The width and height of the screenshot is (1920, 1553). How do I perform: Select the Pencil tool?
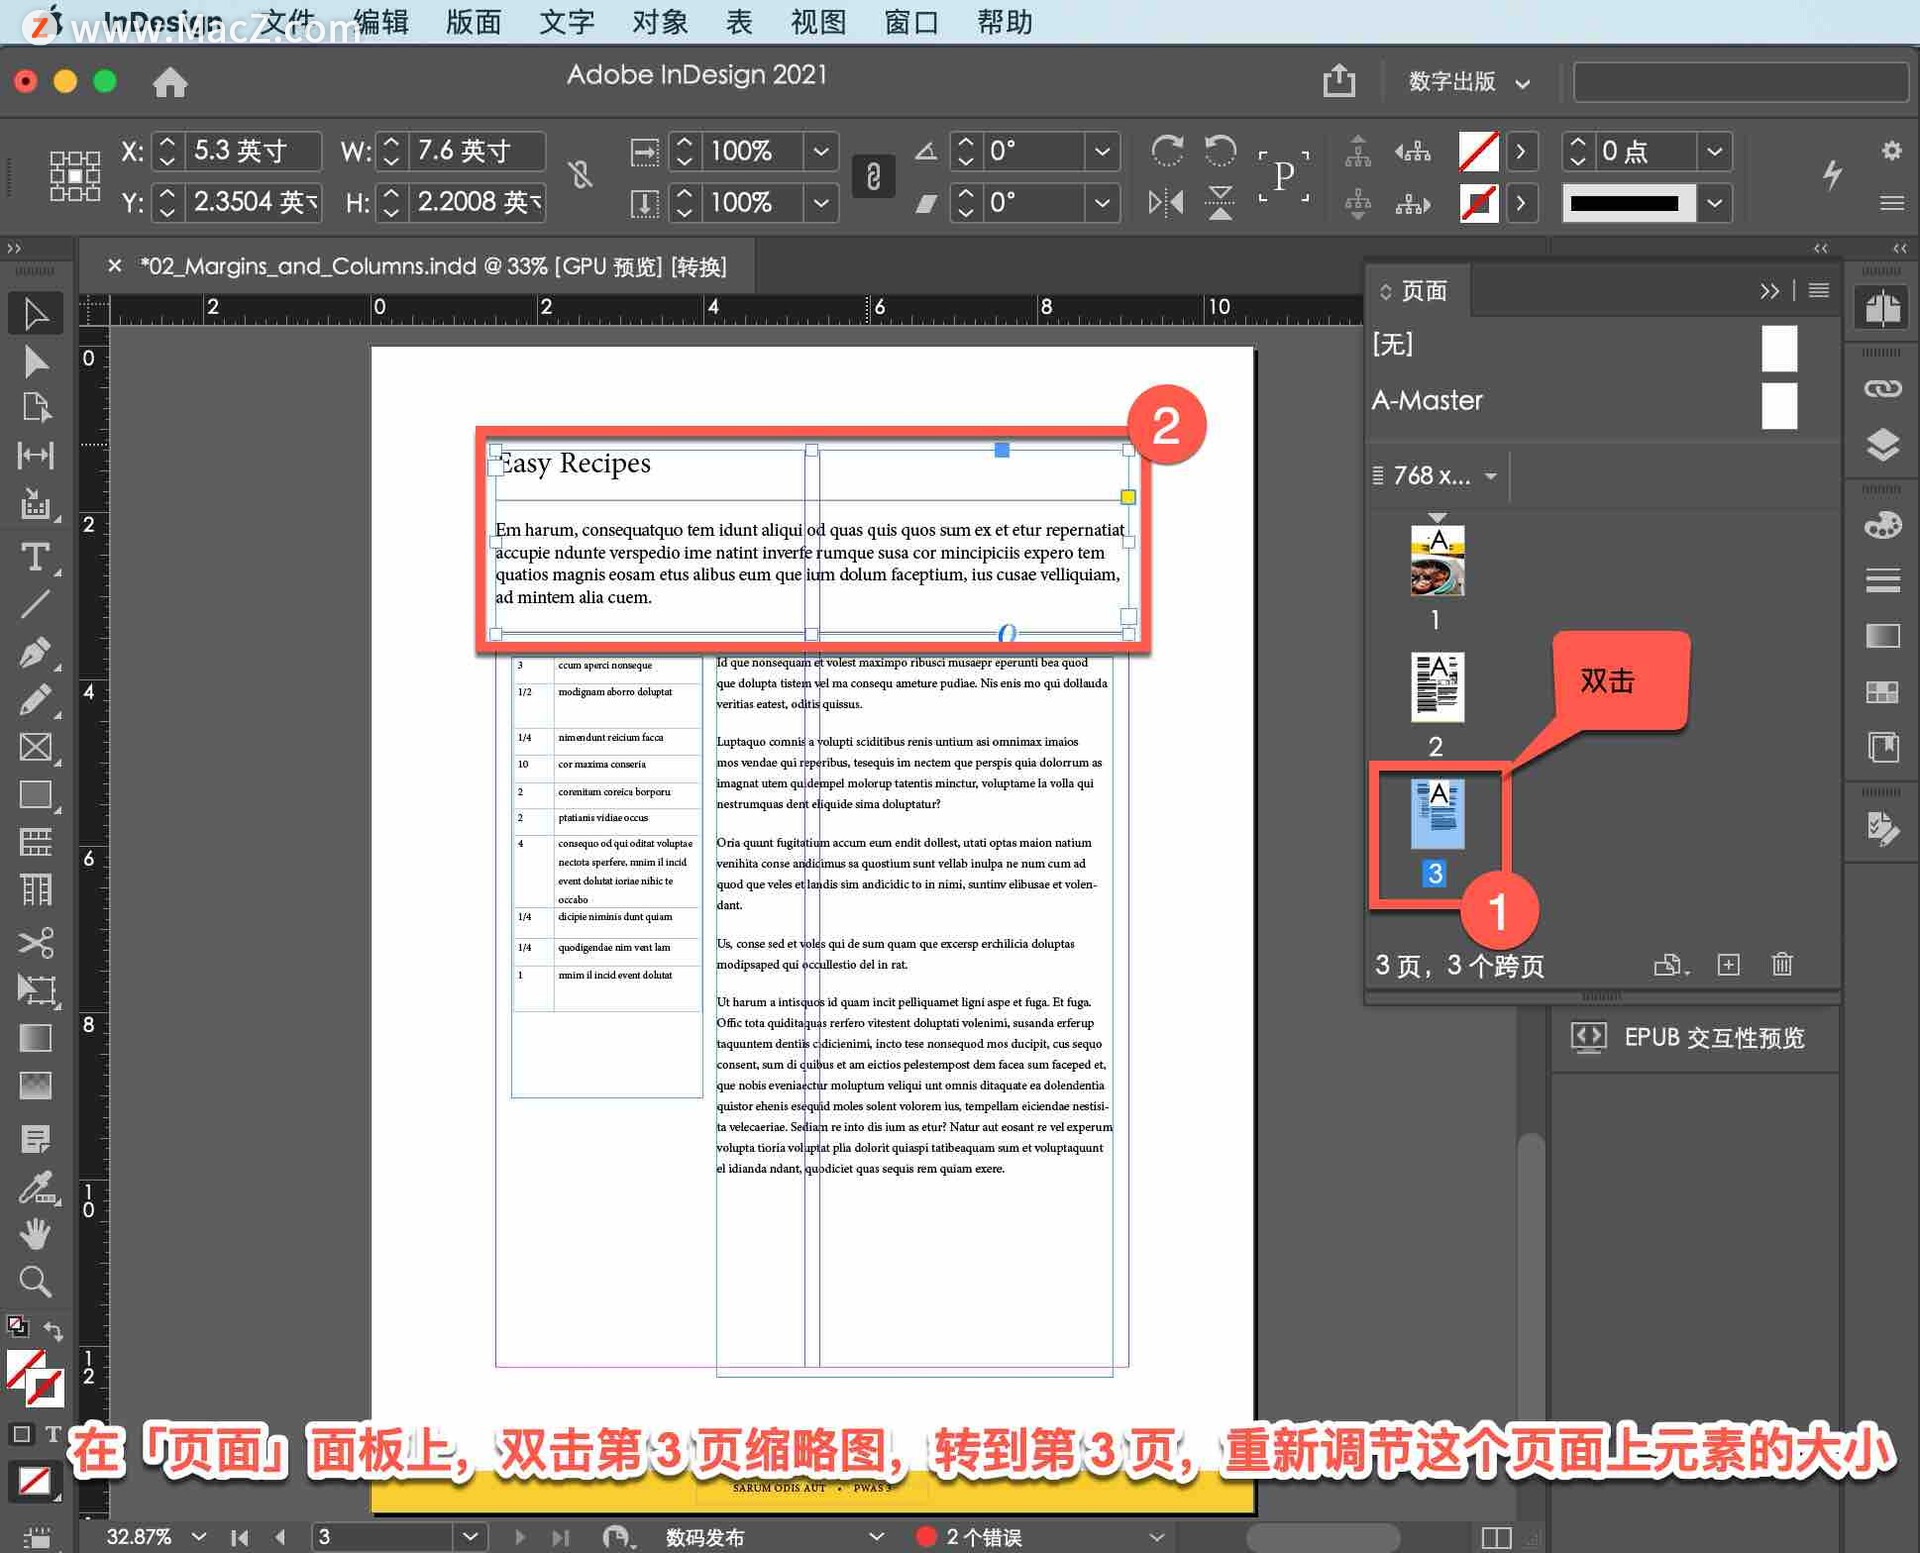point(35,700)
